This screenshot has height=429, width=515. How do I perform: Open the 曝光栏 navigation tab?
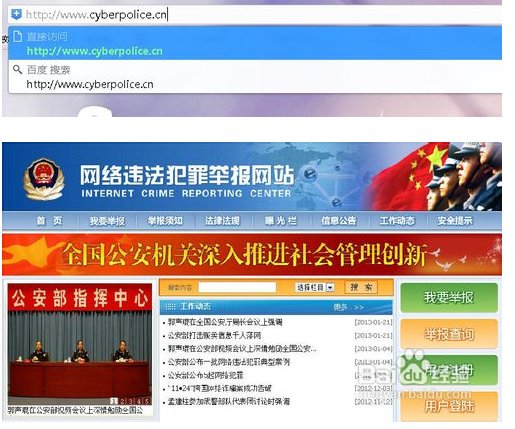pyautogui.click(x=280, y=221)
